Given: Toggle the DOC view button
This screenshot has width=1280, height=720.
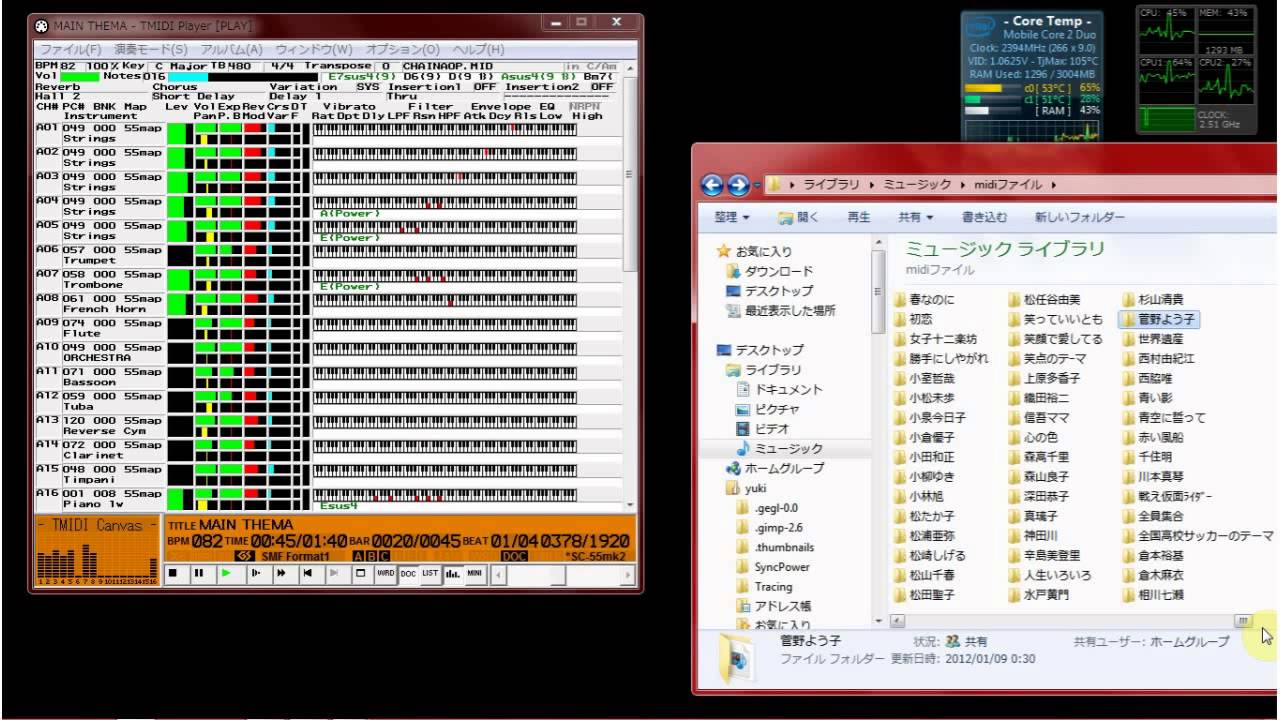Looking at the screenshot, I should 408,573.
